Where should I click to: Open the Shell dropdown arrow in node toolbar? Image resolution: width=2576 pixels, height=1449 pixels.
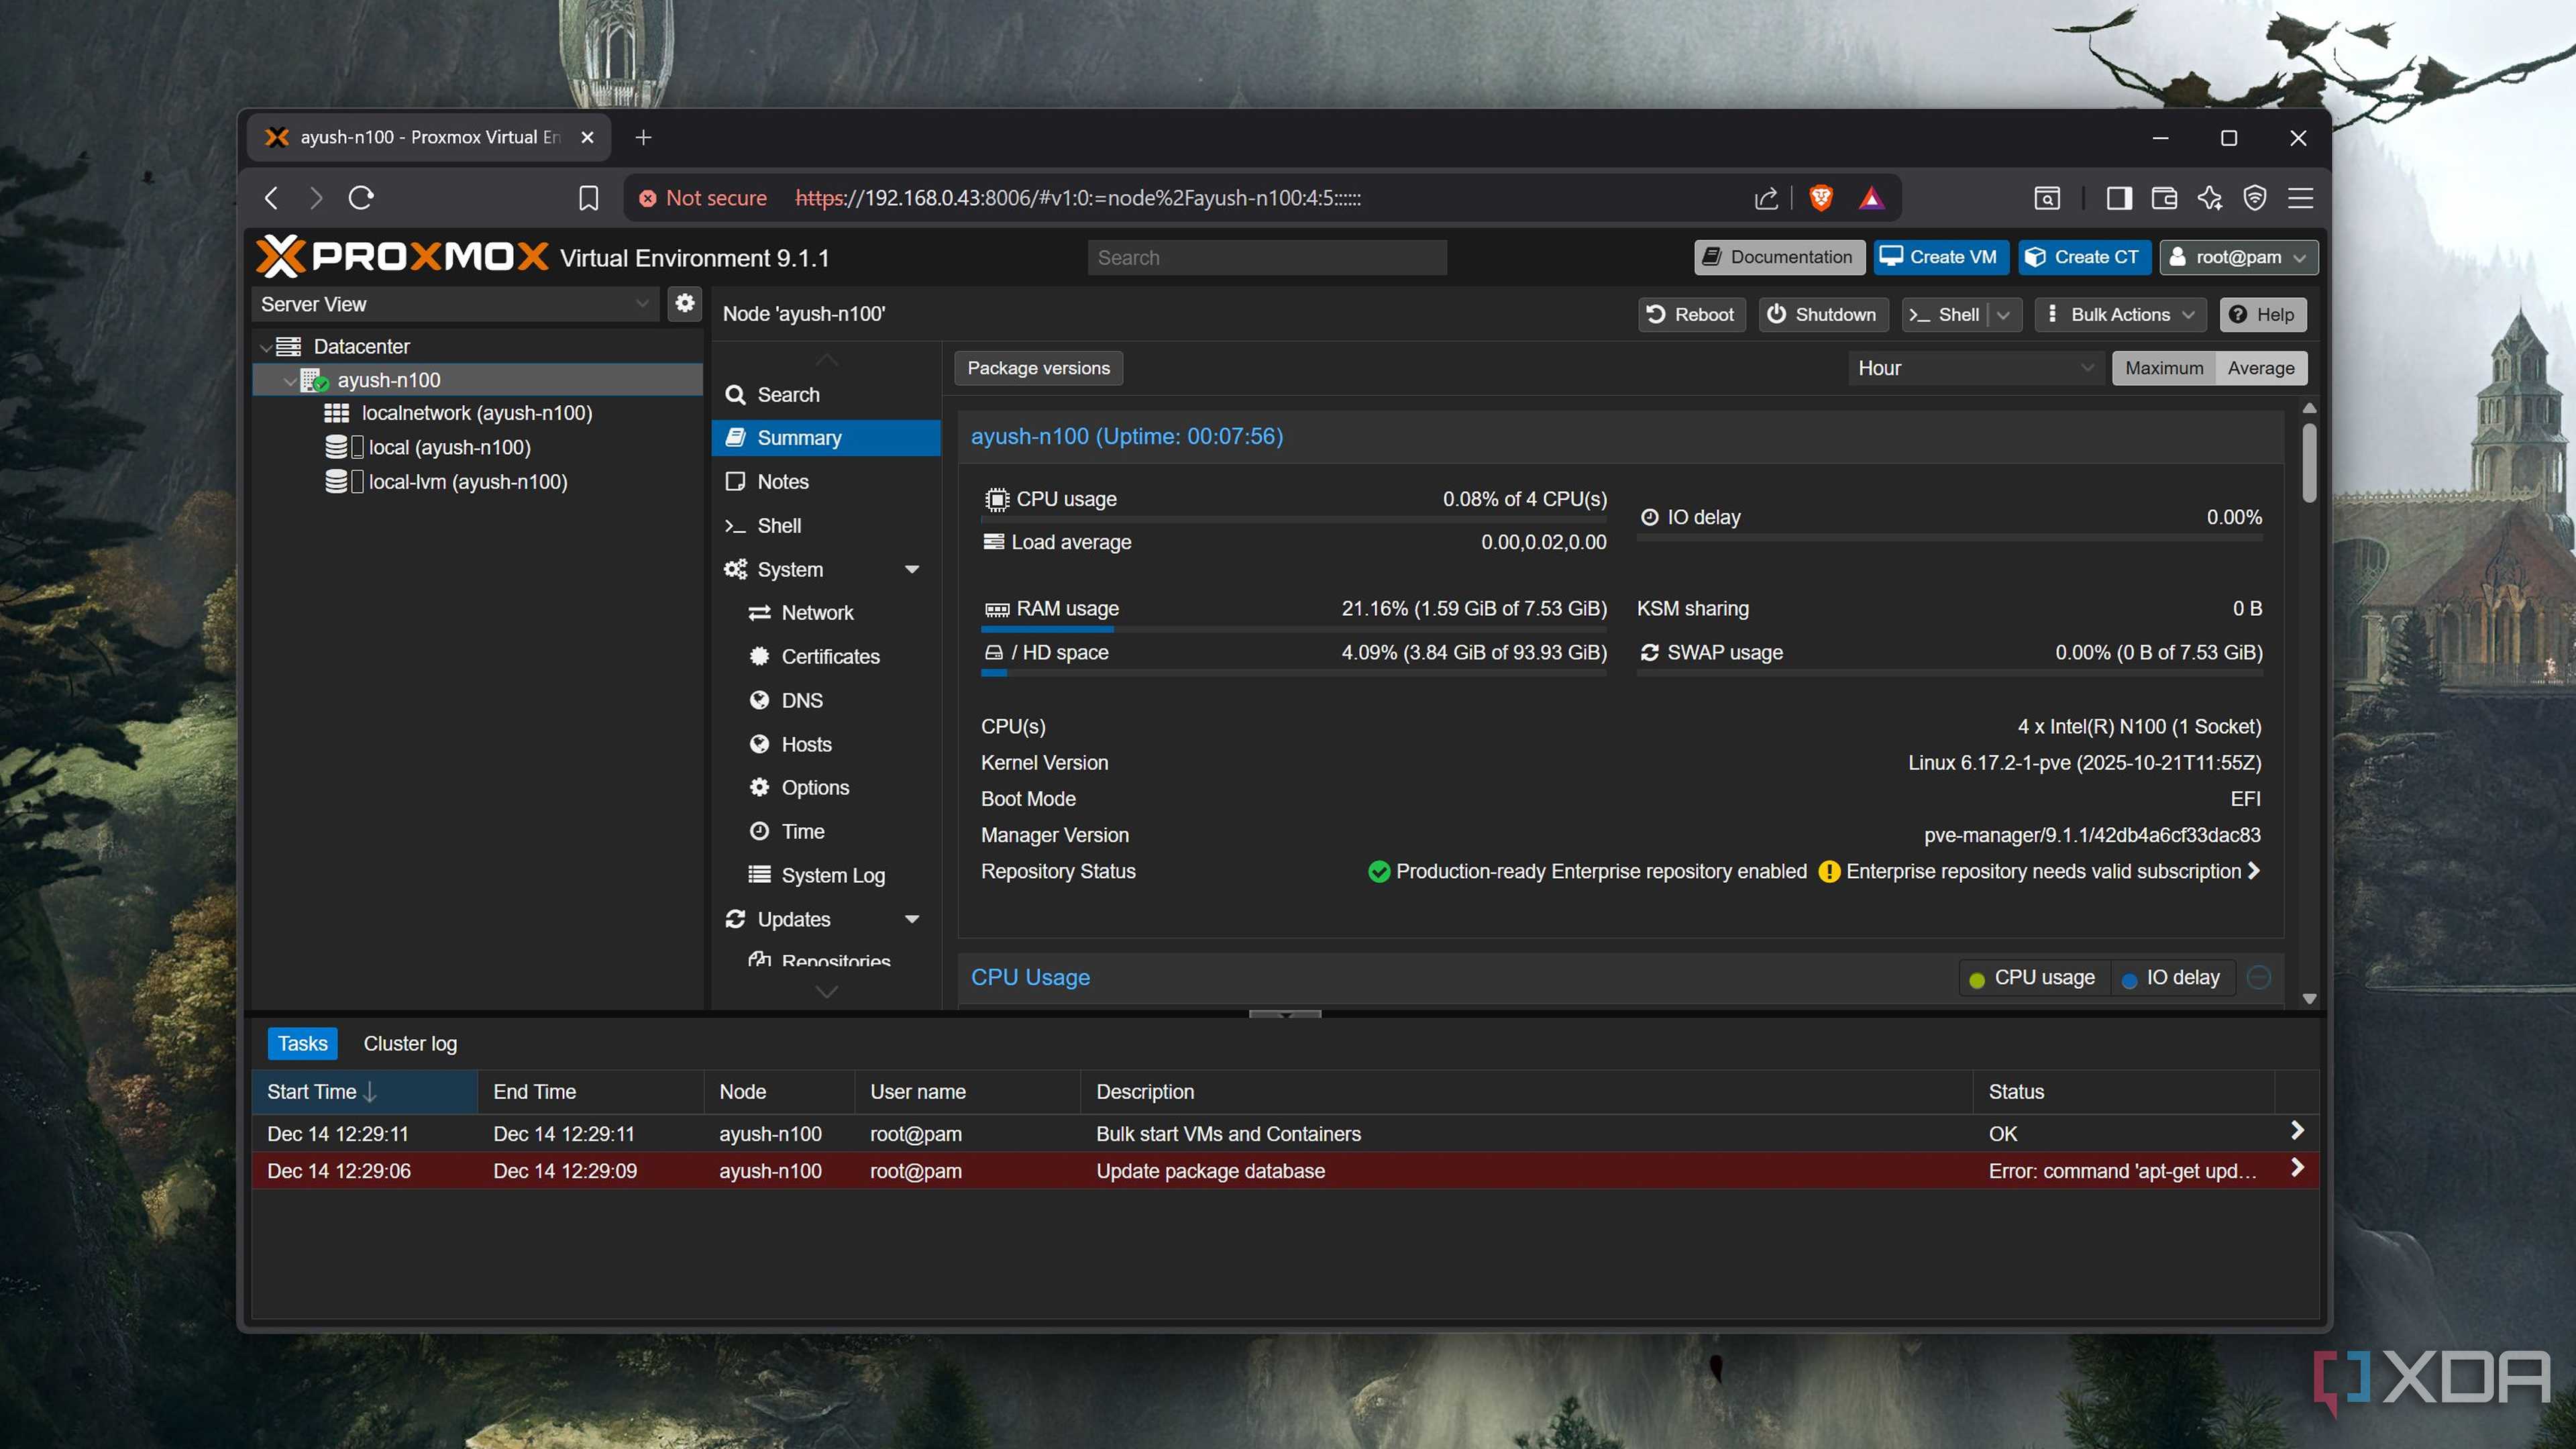click(x=2003, y=314)
